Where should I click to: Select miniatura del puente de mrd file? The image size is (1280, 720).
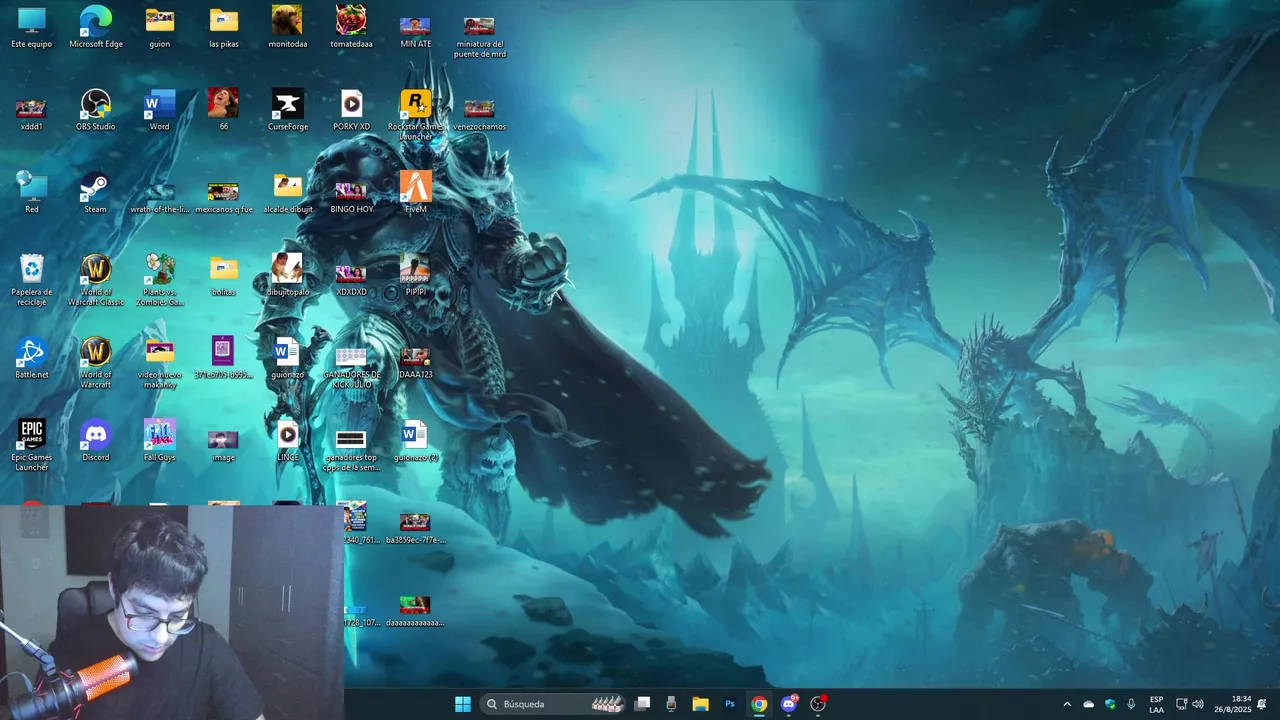[x=480, y=35]
